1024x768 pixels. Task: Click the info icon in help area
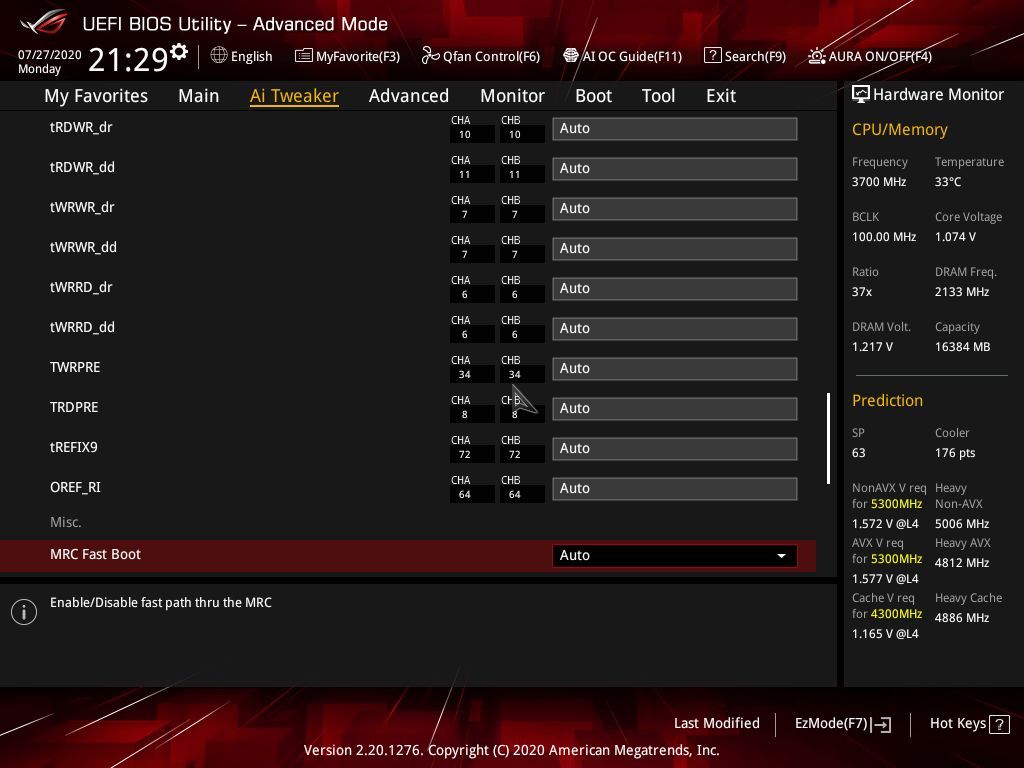click(24, 612)
